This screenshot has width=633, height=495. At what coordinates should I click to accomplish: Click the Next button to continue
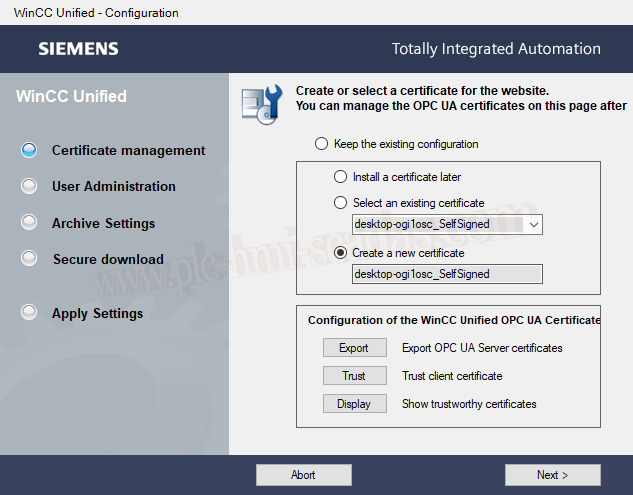[552, 475]
